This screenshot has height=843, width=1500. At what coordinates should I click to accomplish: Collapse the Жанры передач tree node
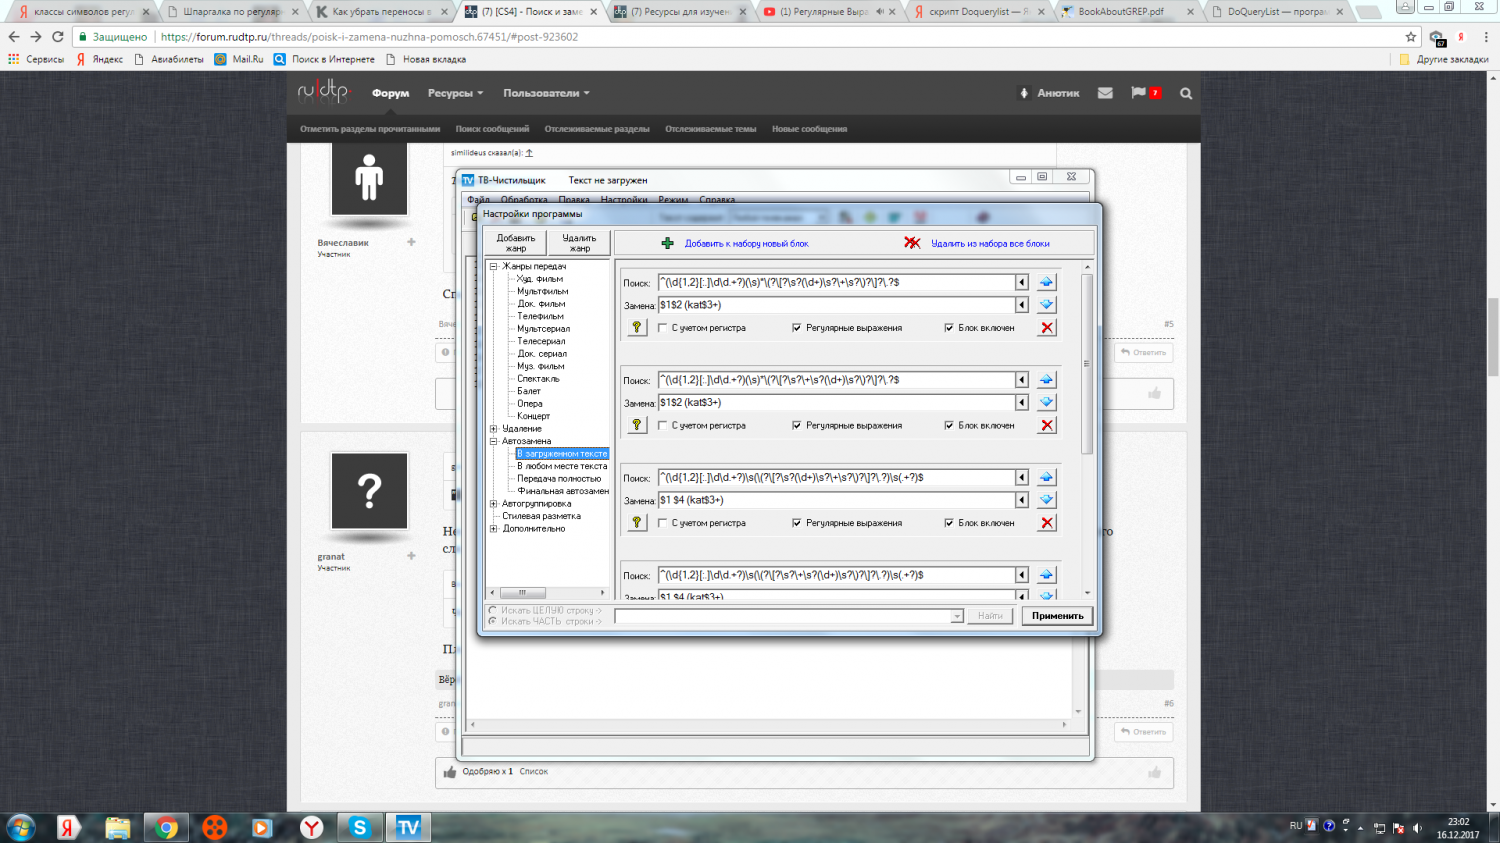pos(494,267)
